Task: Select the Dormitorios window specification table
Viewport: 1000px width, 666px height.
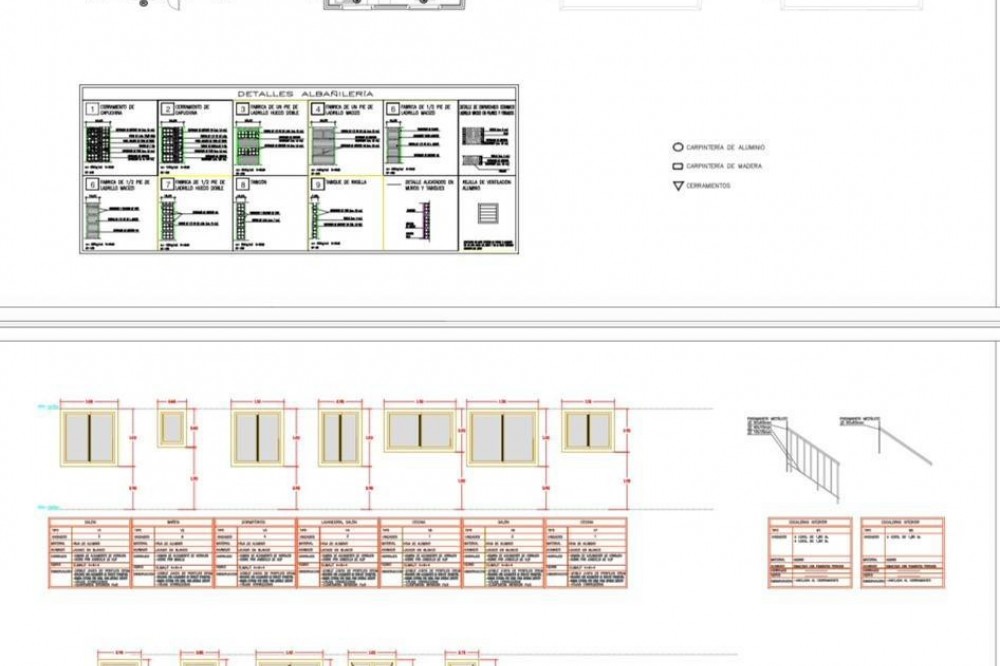Action: point(254,553)
